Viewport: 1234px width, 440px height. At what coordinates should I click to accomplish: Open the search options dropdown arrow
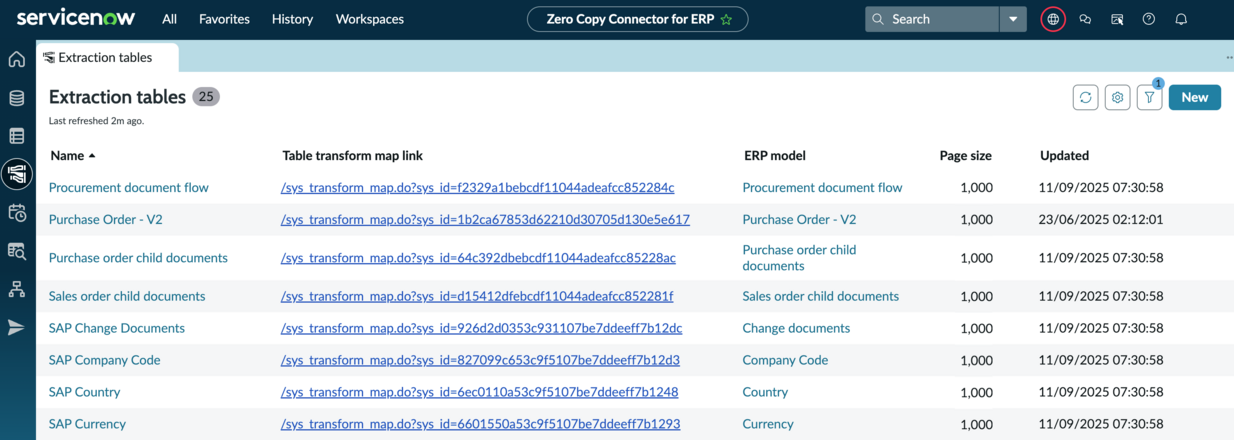pyautogui.click(x=1013, y=19)
